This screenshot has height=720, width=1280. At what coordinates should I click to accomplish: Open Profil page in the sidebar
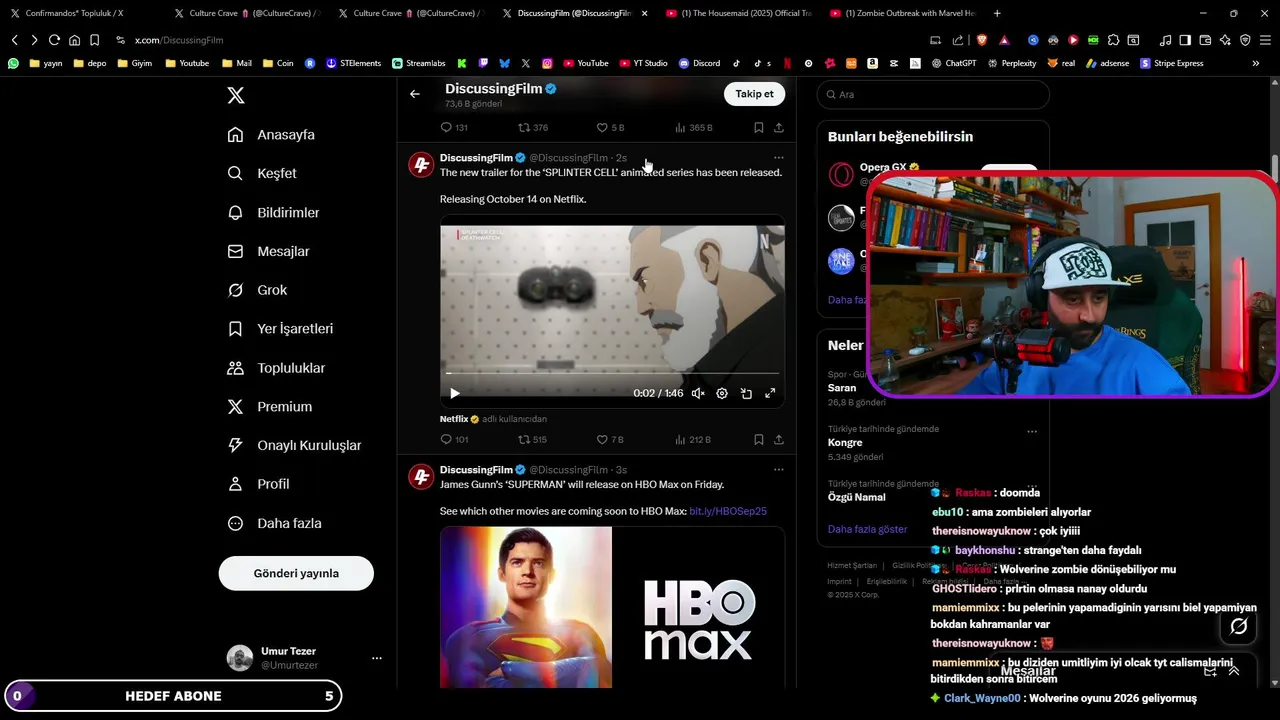[x=258, y=484]
